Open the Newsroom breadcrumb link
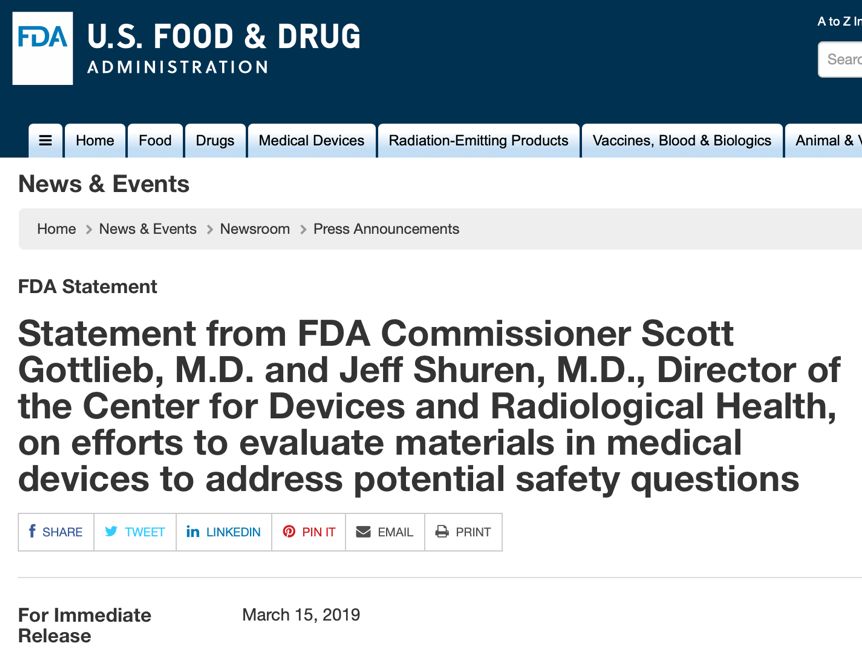Image resolution: width=862 pixels, height=652 pixels. pos(255,229)
